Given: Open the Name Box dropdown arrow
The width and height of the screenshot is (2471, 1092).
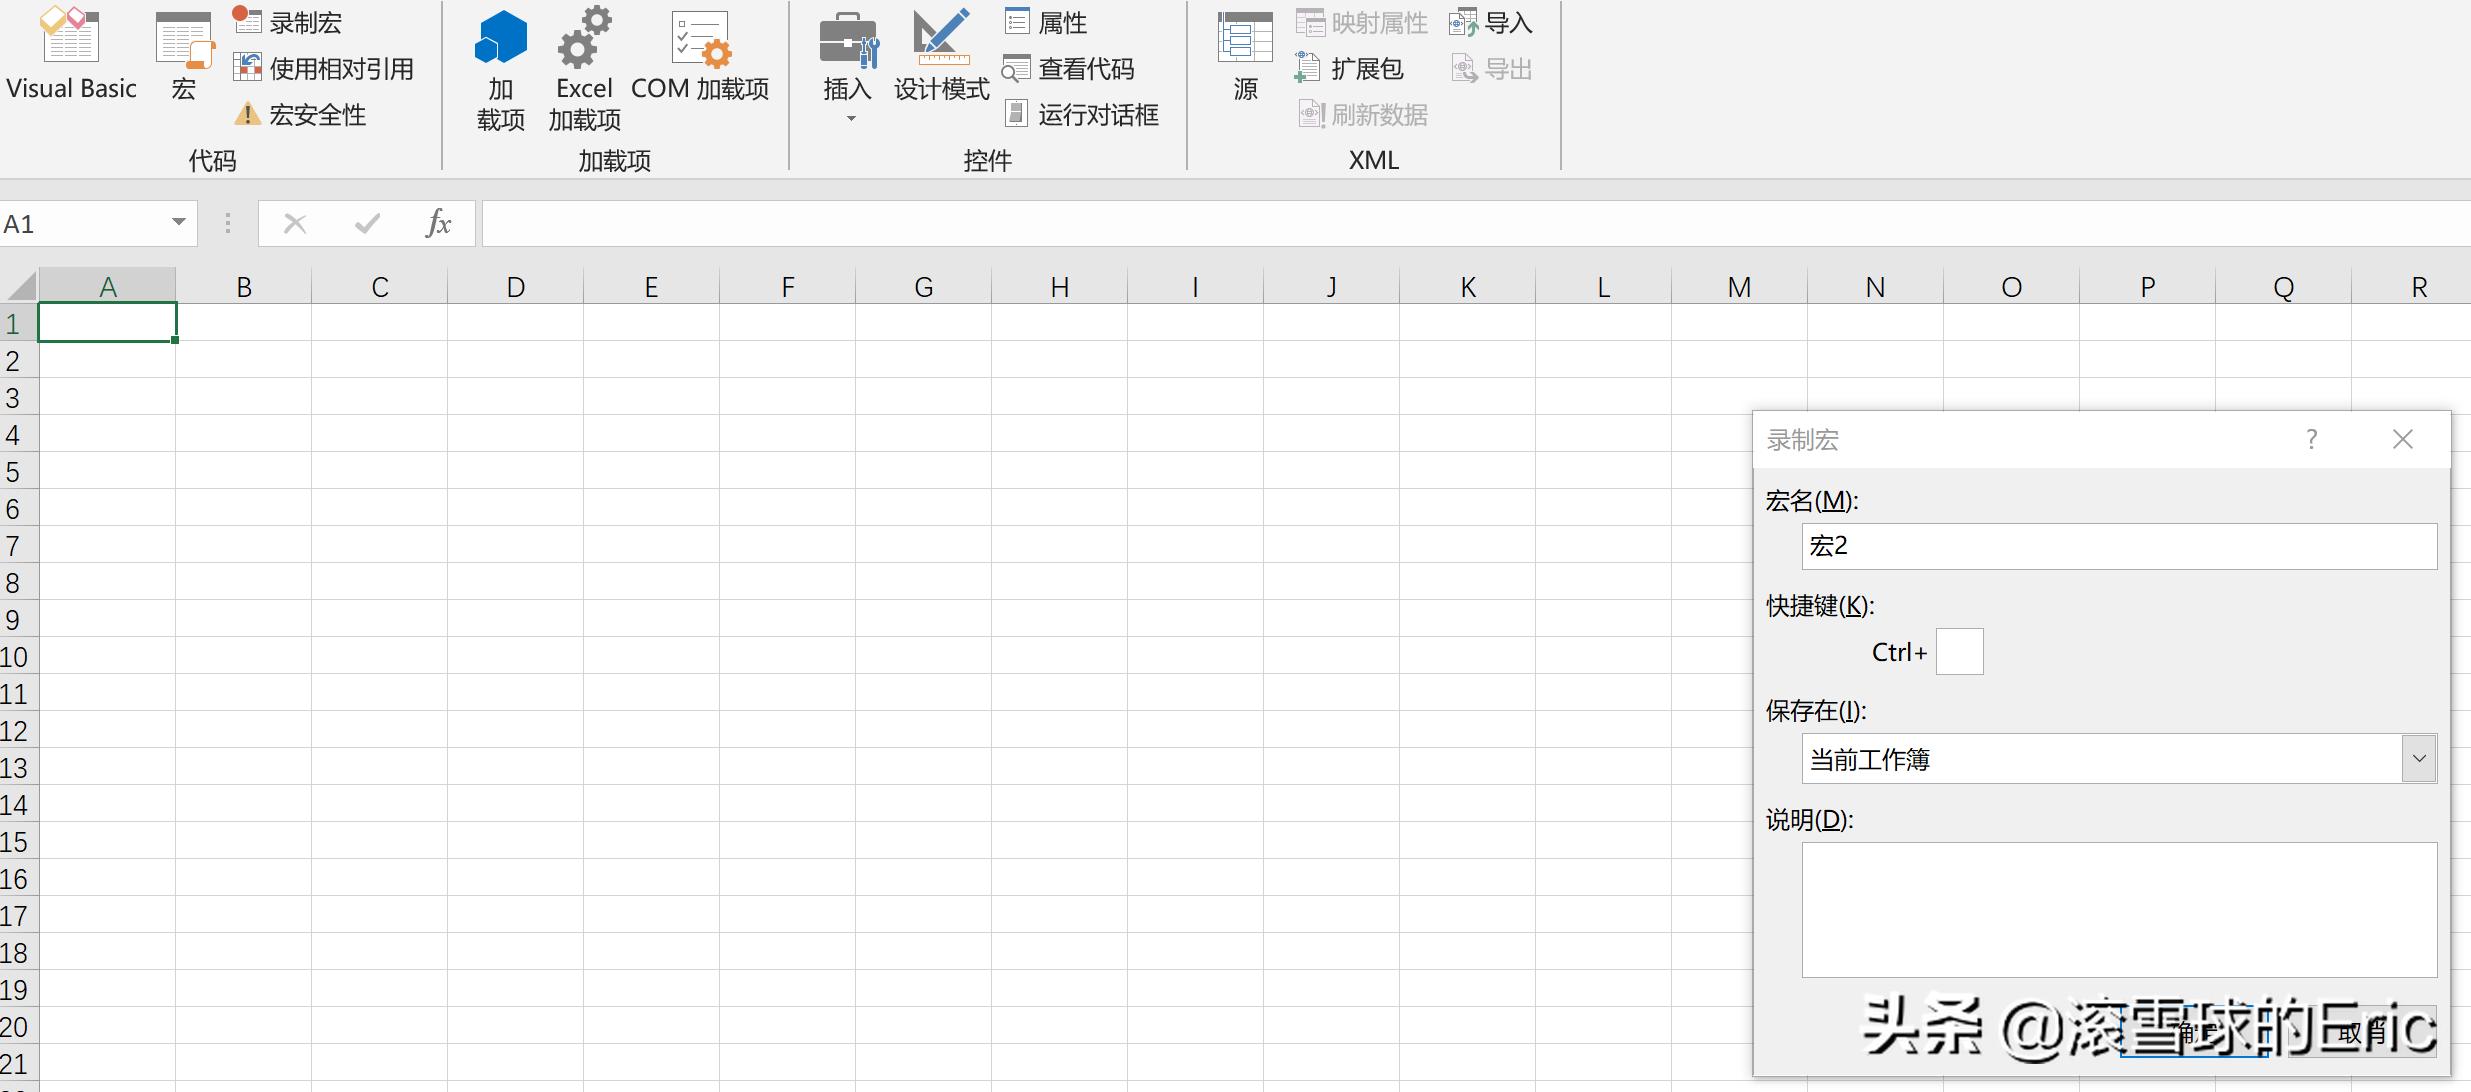Looking at the screenshot, I should (179, 222).
